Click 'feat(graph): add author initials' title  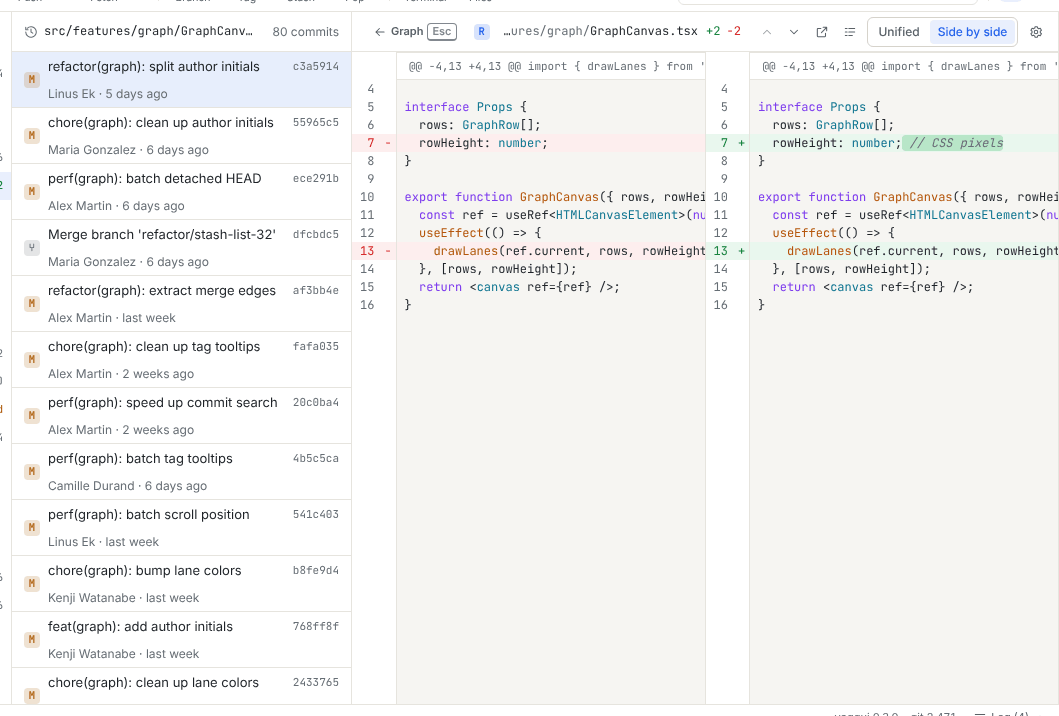140,627
